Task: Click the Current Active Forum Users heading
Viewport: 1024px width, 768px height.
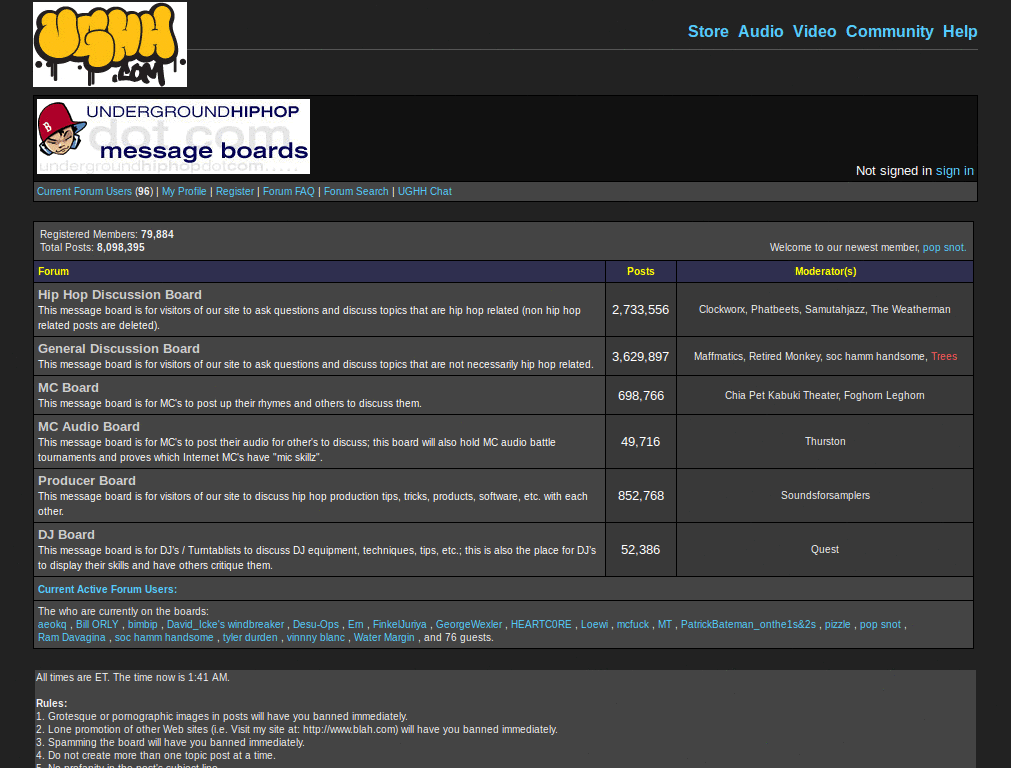Action: 107,589
